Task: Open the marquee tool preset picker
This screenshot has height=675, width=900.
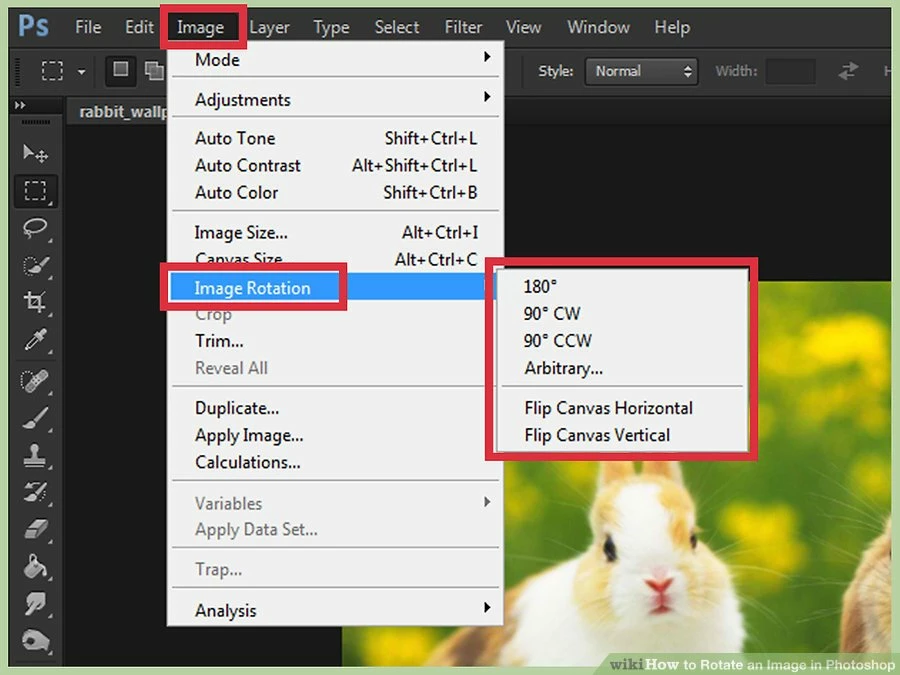Action: [82, 71]
